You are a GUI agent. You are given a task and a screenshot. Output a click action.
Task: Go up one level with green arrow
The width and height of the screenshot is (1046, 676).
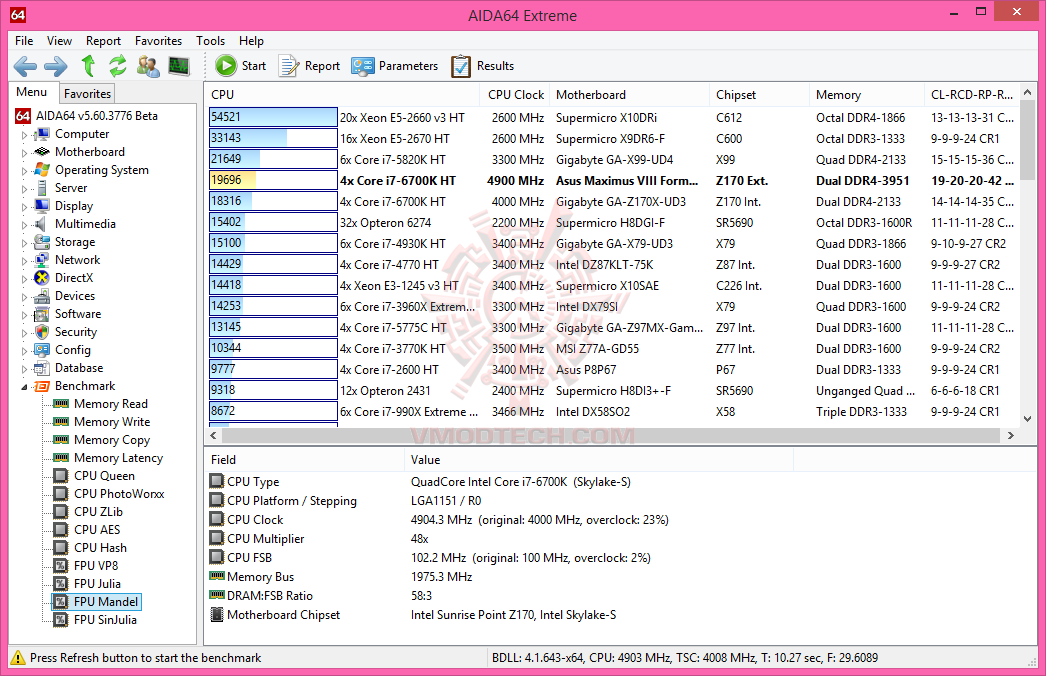click(x=88, y=66)
